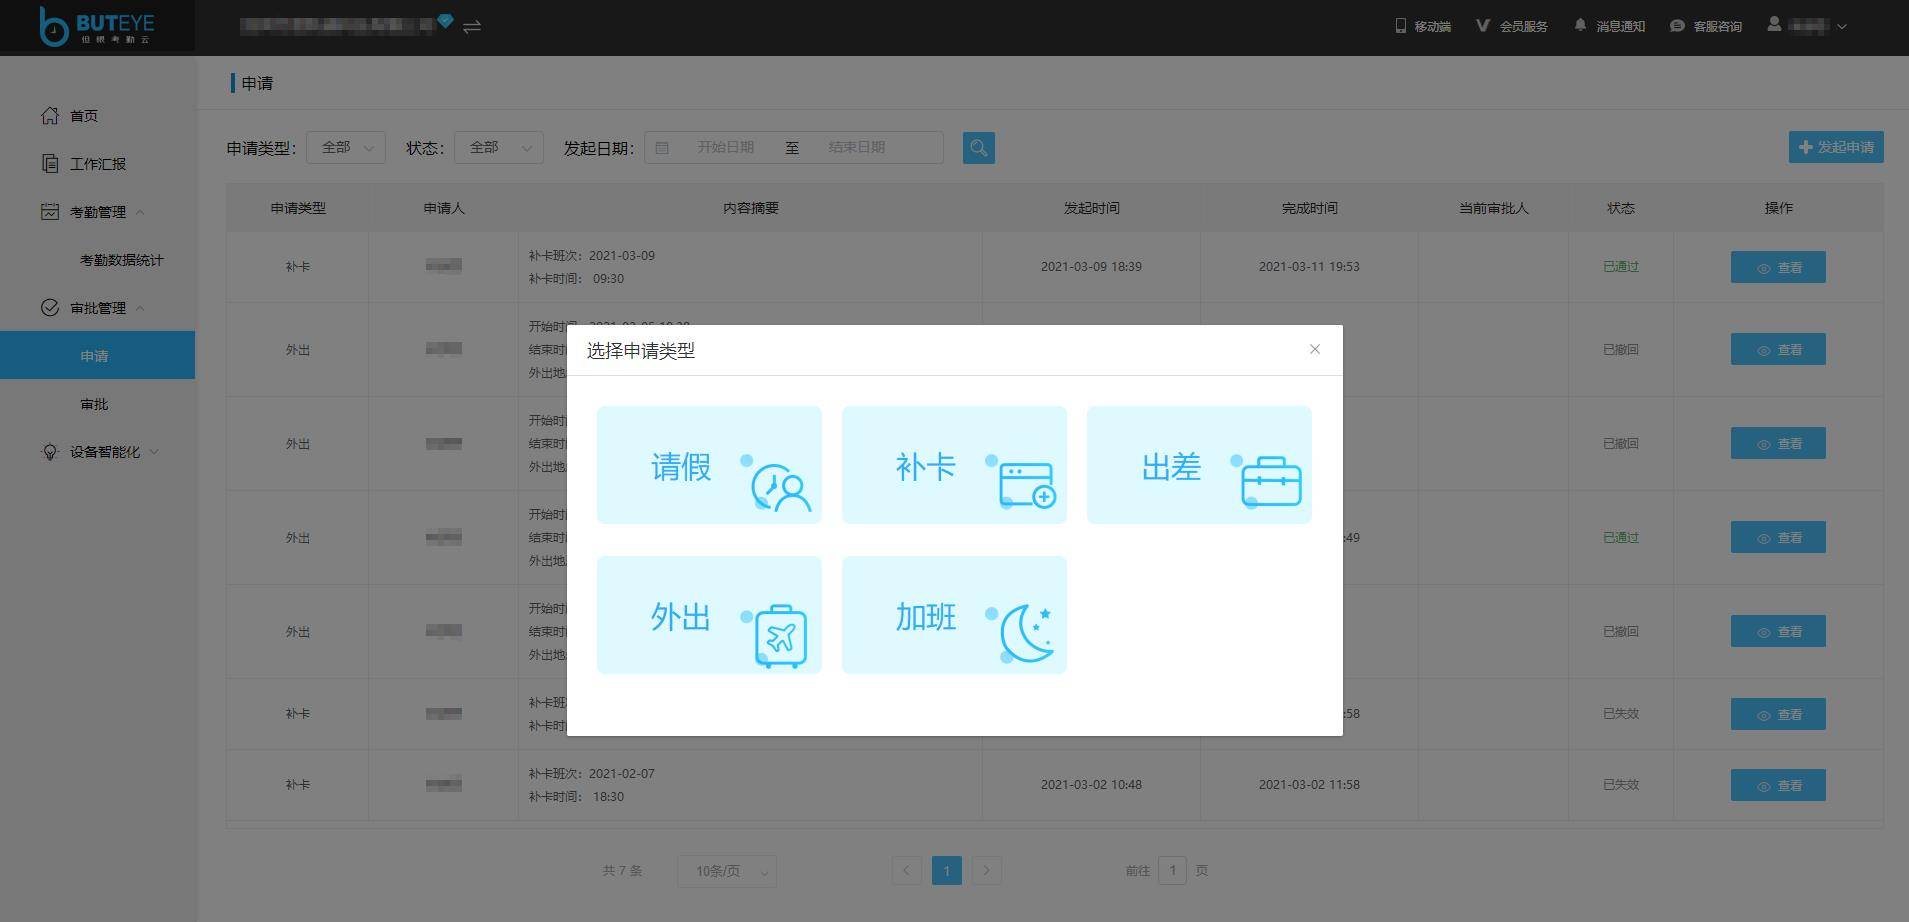Close the 选择申请类型 dialog
This screenshot has height=922, width=1909.
click(1314, 349)
